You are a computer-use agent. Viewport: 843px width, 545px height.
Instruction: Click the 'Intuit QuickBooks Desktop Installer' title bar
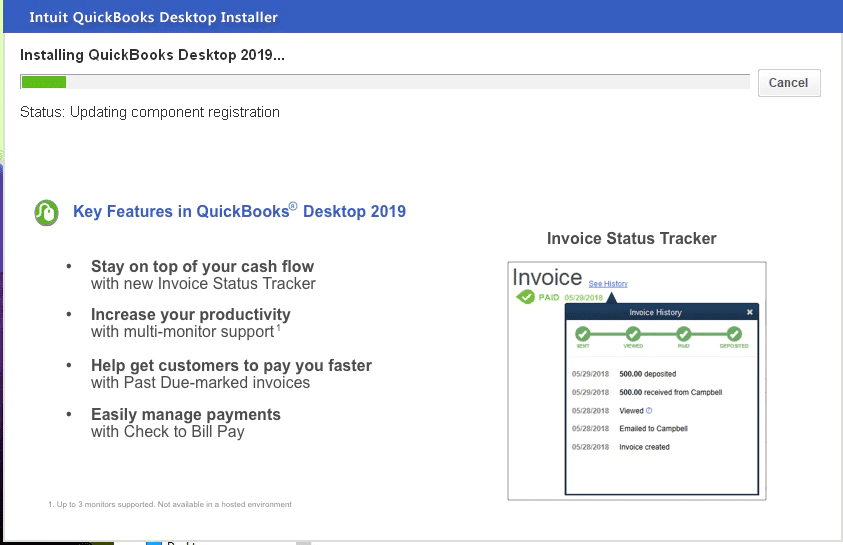click(154, 17)
